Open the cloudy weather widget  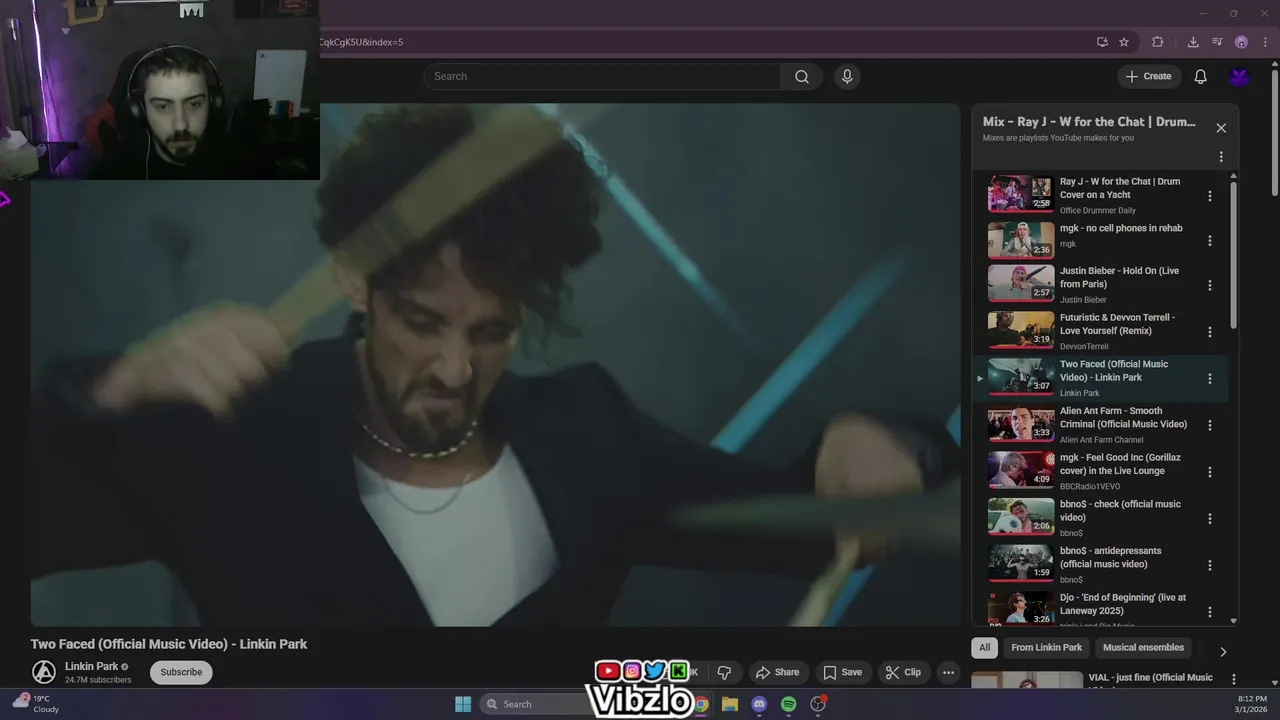[36, 704]
